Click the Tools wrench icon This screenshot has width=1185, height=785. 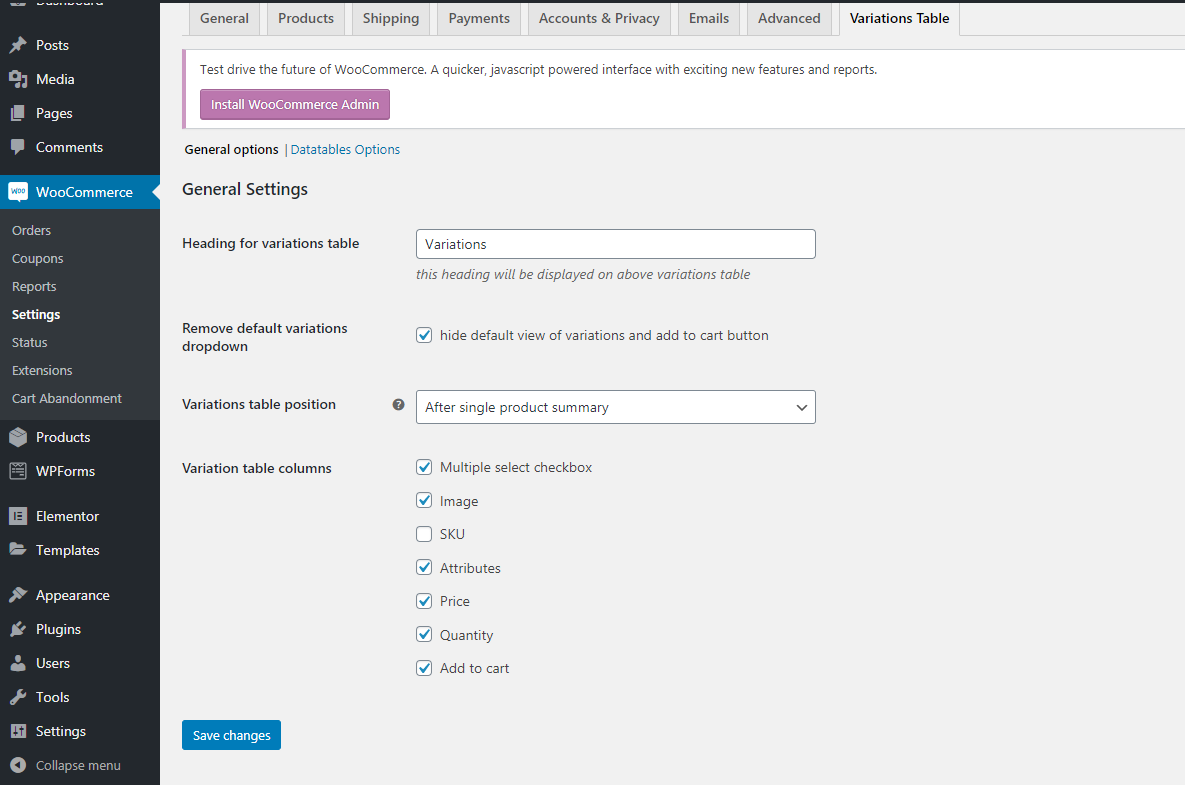pyautogui.click(x=18, y=697)
